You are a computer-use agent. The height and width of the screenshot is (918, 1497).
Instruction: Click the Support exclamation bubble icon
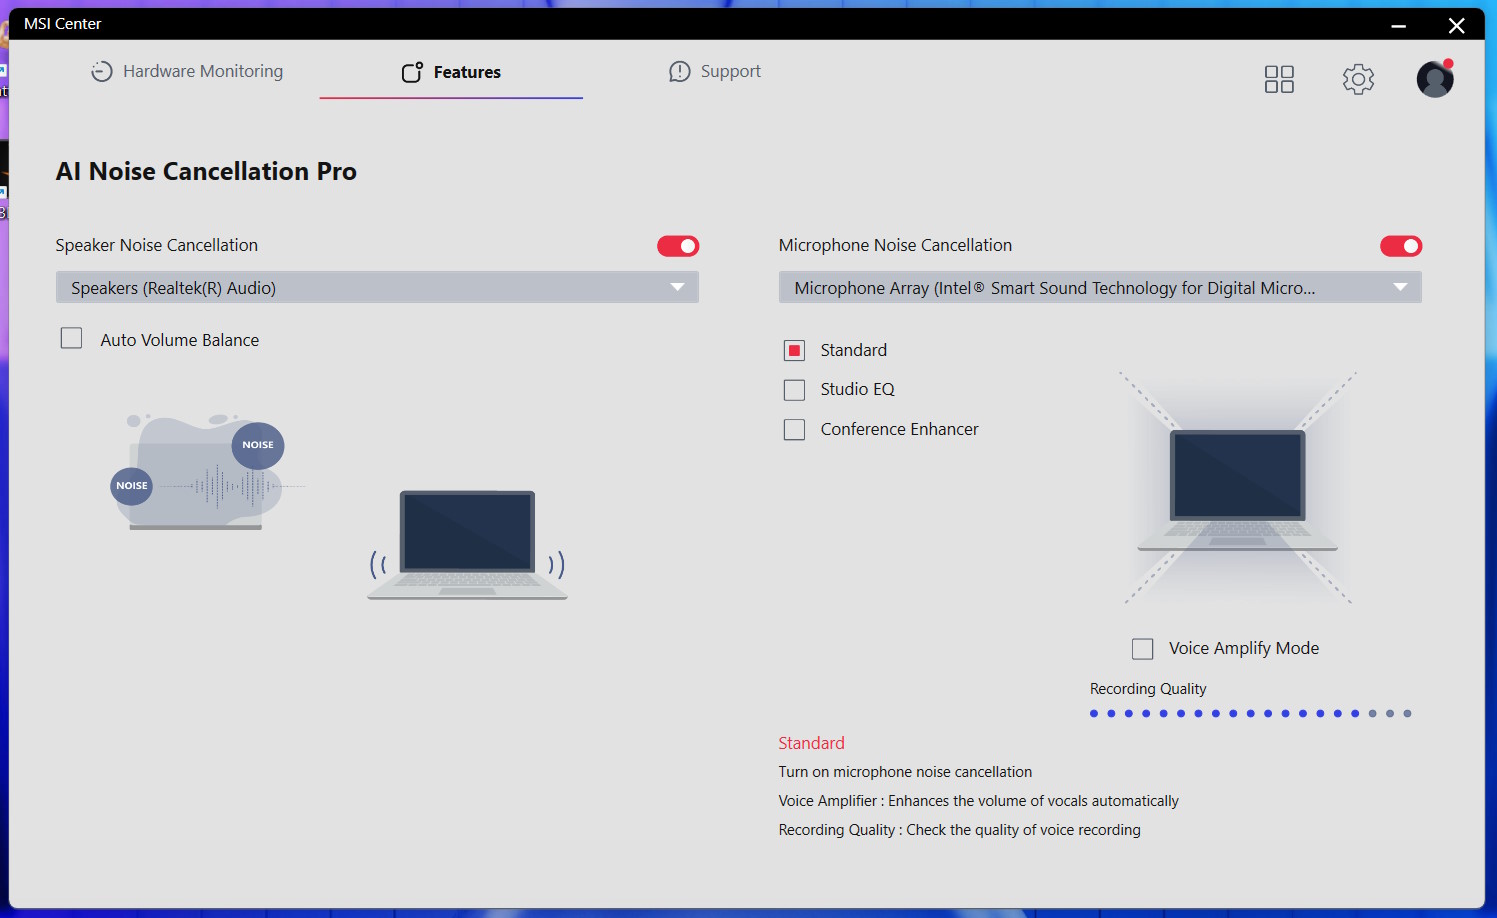(x=680, y=71)
